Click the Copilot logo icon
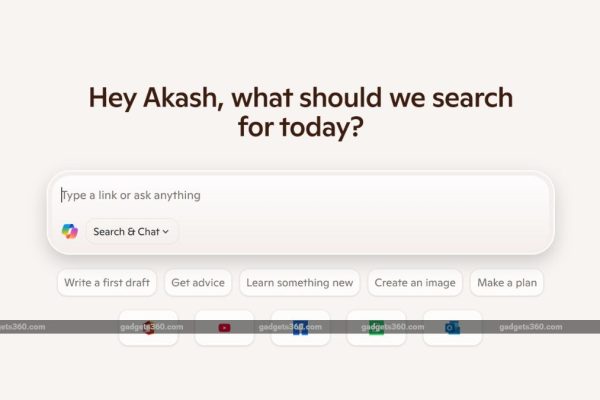This screenshot has height=400, width=600. click(x=69, y=231)
